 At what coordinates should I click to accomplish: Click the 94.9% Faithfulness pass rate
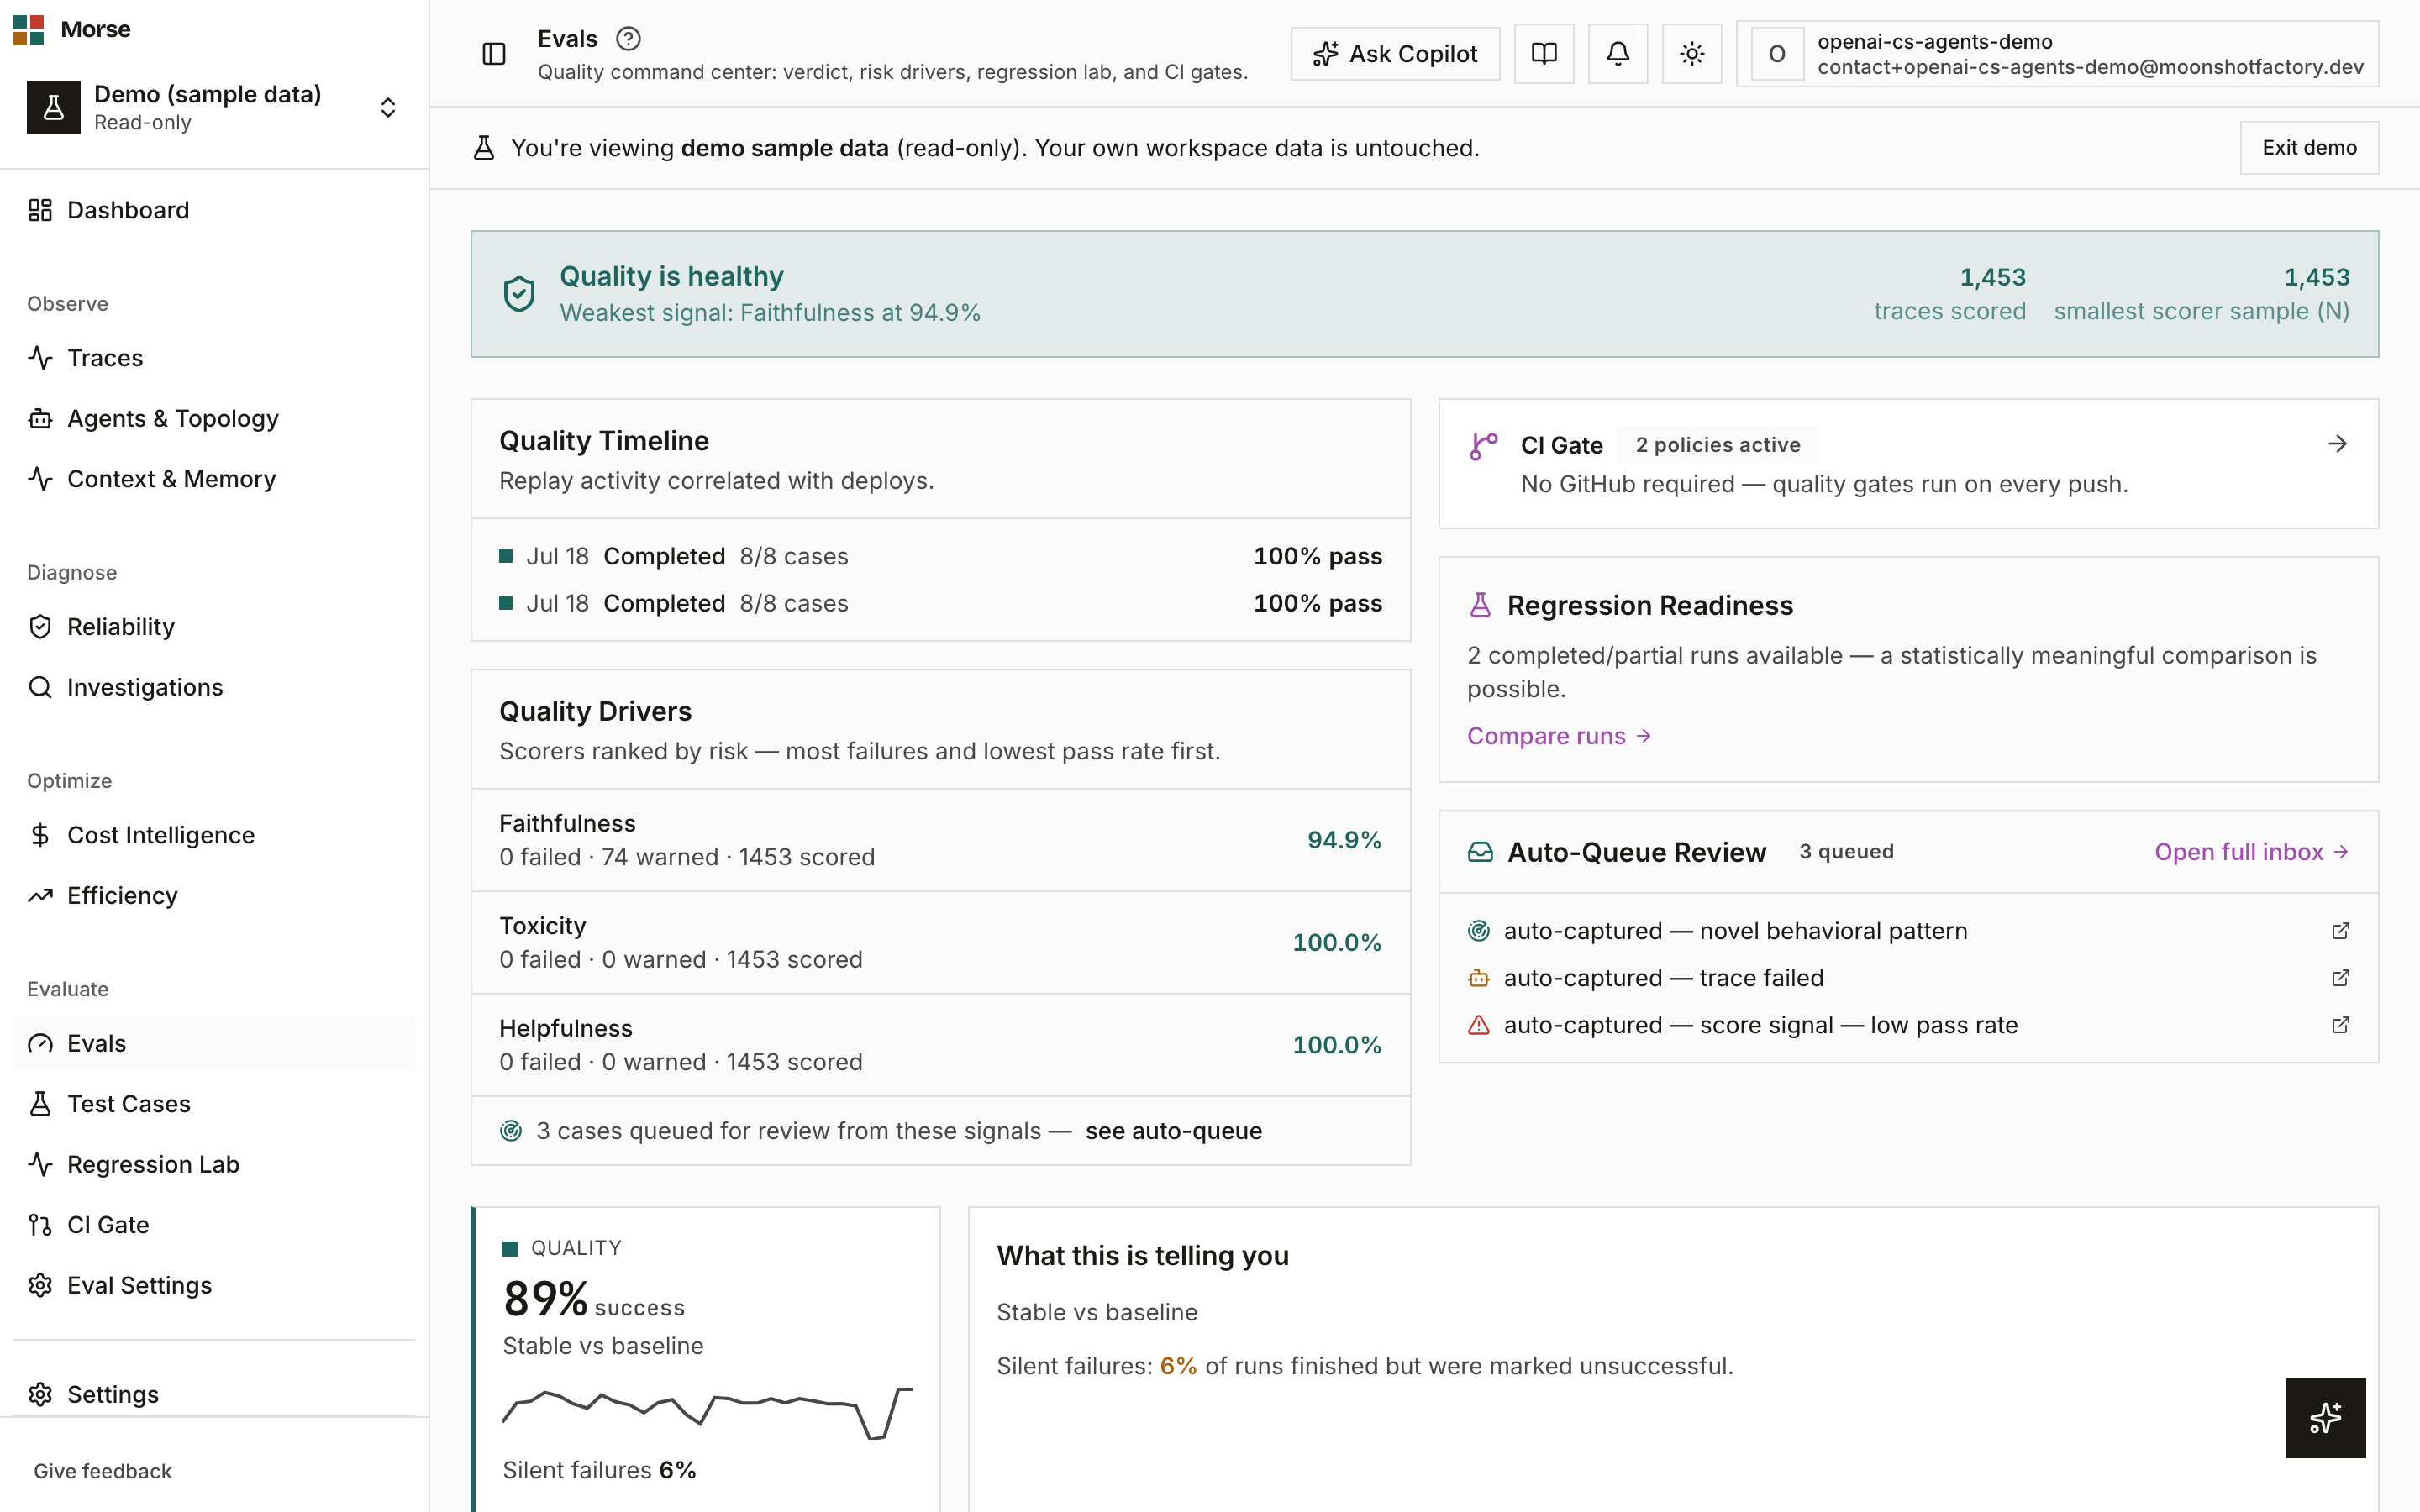1344,840
